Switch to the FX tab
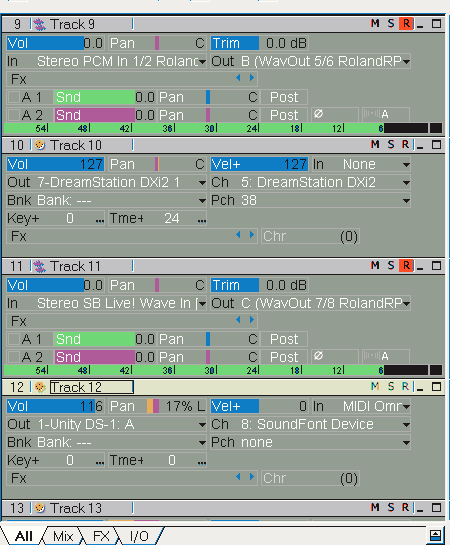 [x=101, y=536]
